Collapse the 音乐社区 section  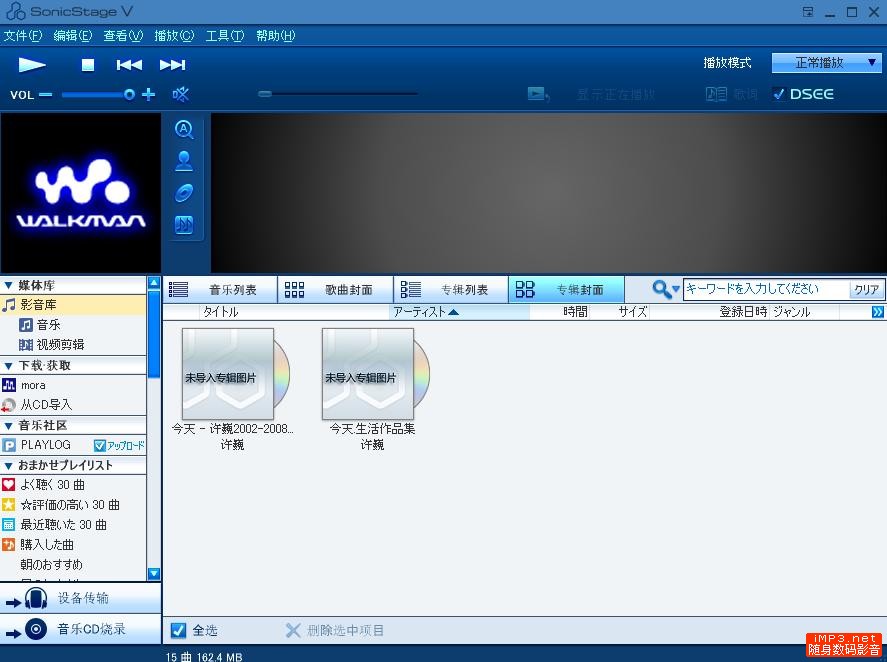tap(8, 425)
